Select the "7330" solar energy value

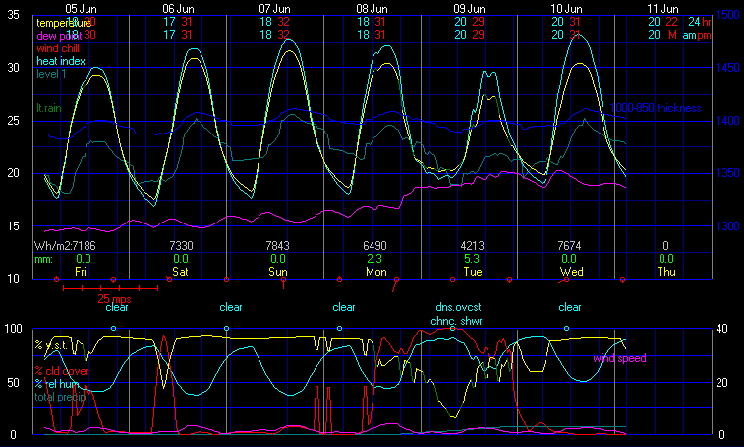click(x=181, y=245)
